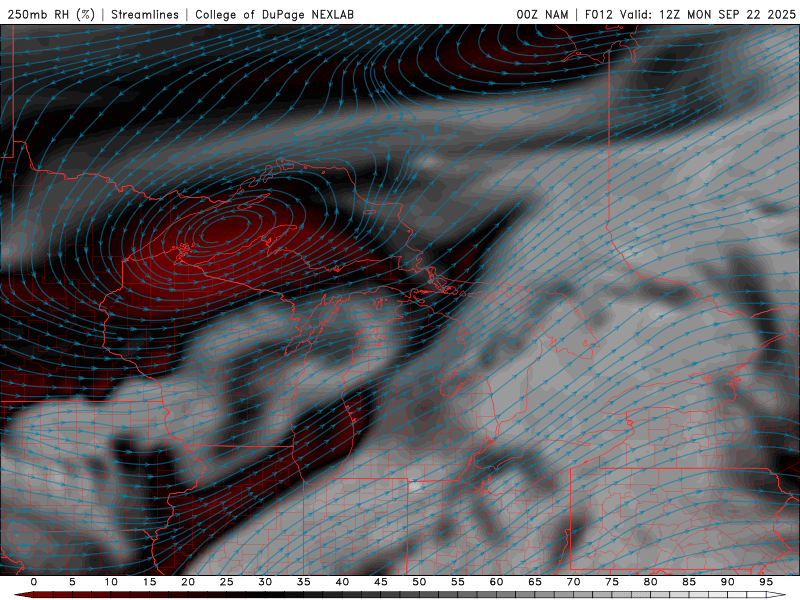
Task: Click the 60 tick on color scale
Action: click(x=496, y=582)
